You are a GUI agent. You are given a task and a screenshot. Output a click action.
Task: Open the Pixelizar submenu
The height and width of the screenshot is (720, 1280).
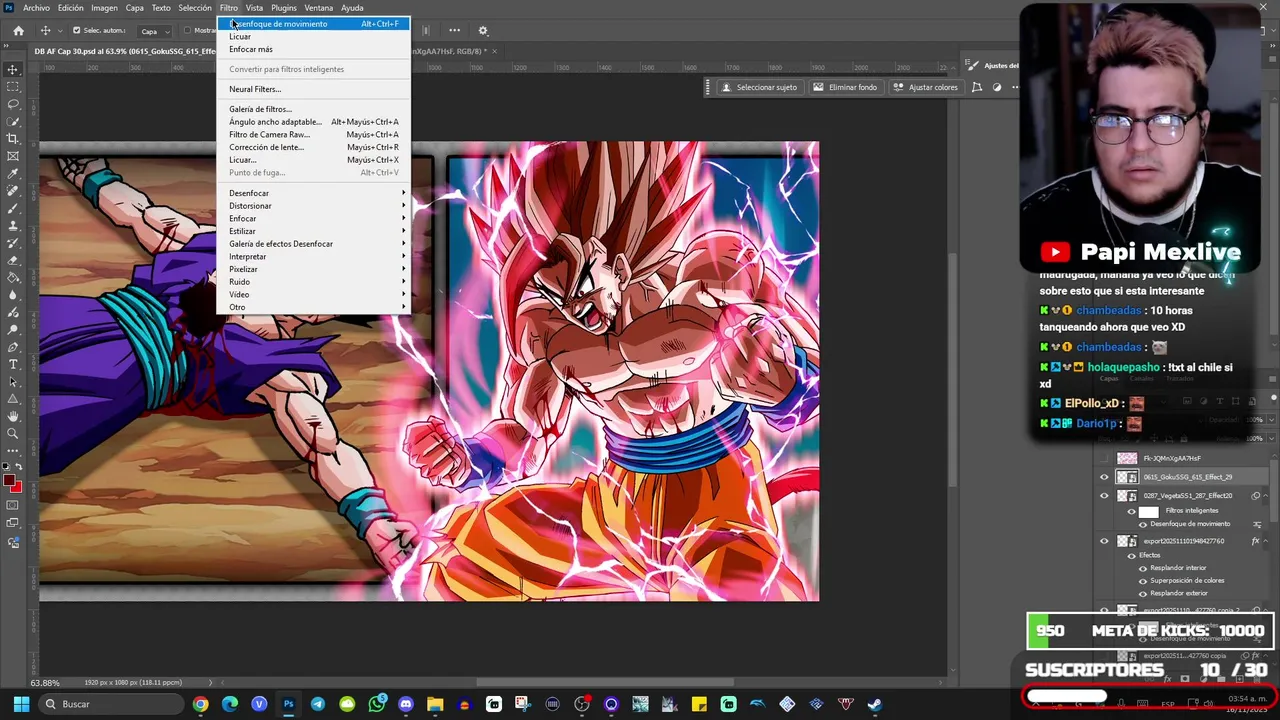click(x=313, y=269)
